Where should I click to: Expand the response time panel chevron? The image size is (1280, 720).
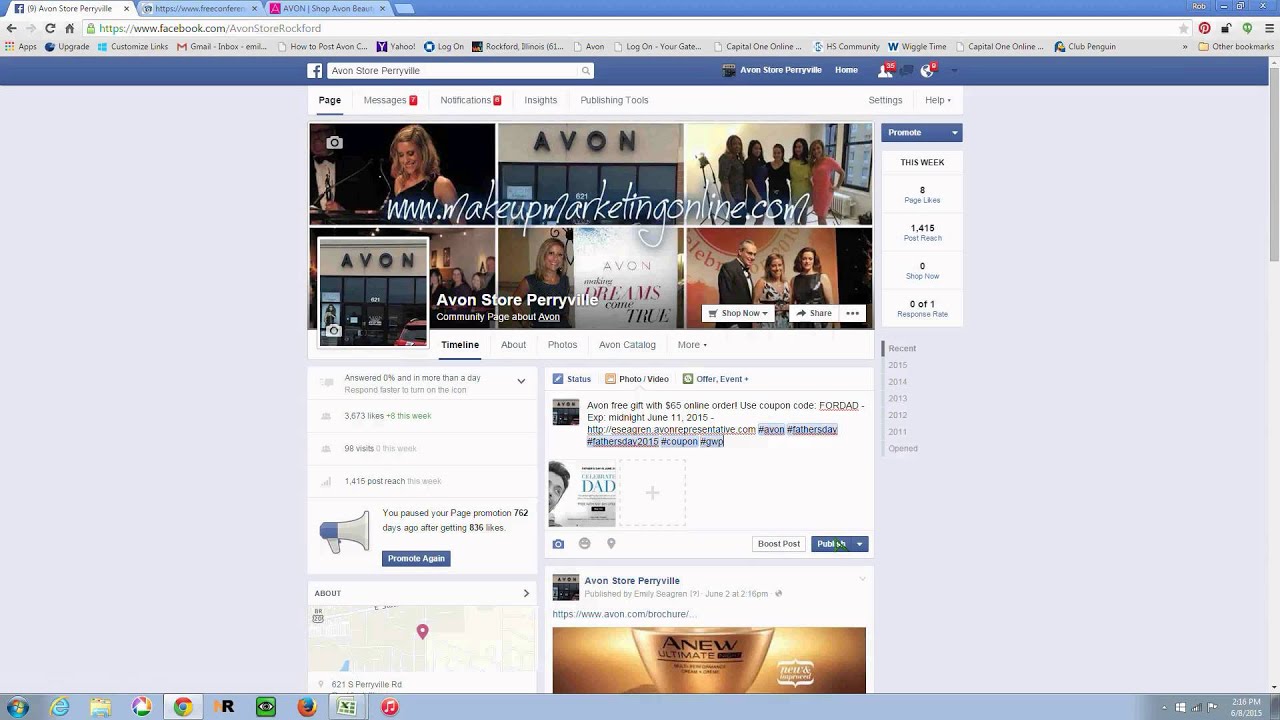pyautogui.click(x=521, y=381)
